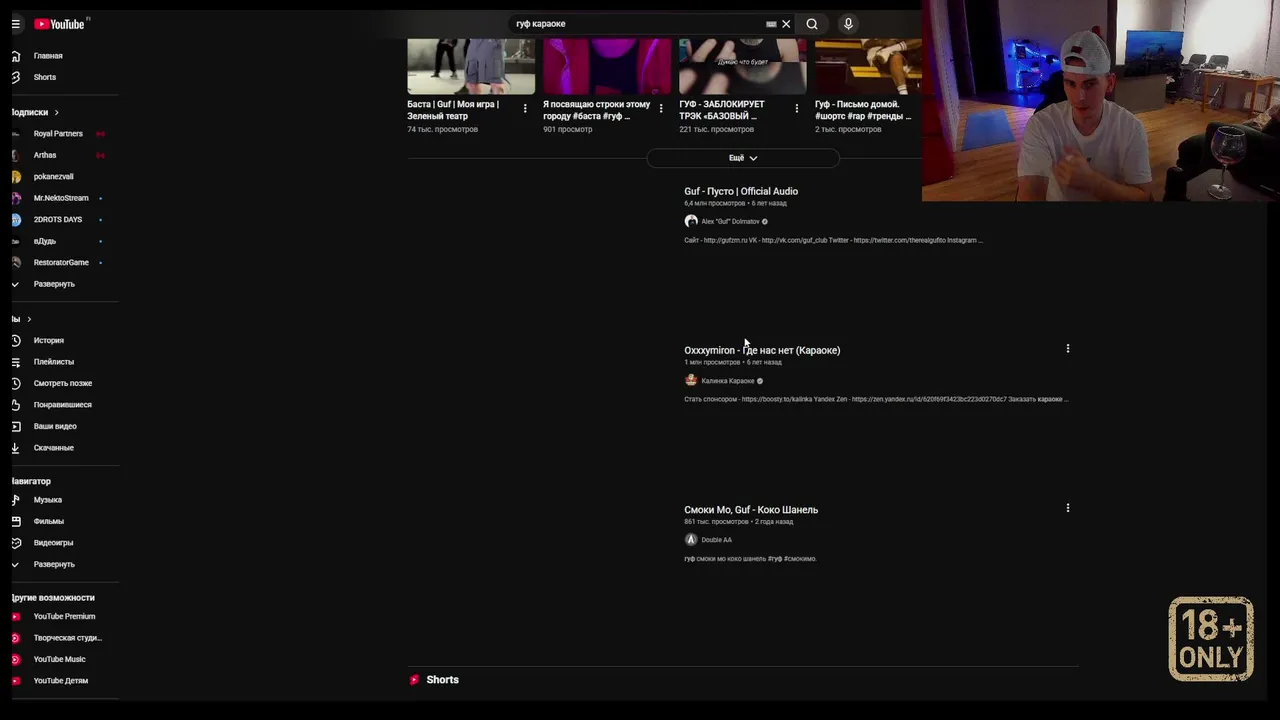Open the Гуф Письмо домой thumbnail

[868, 66]
